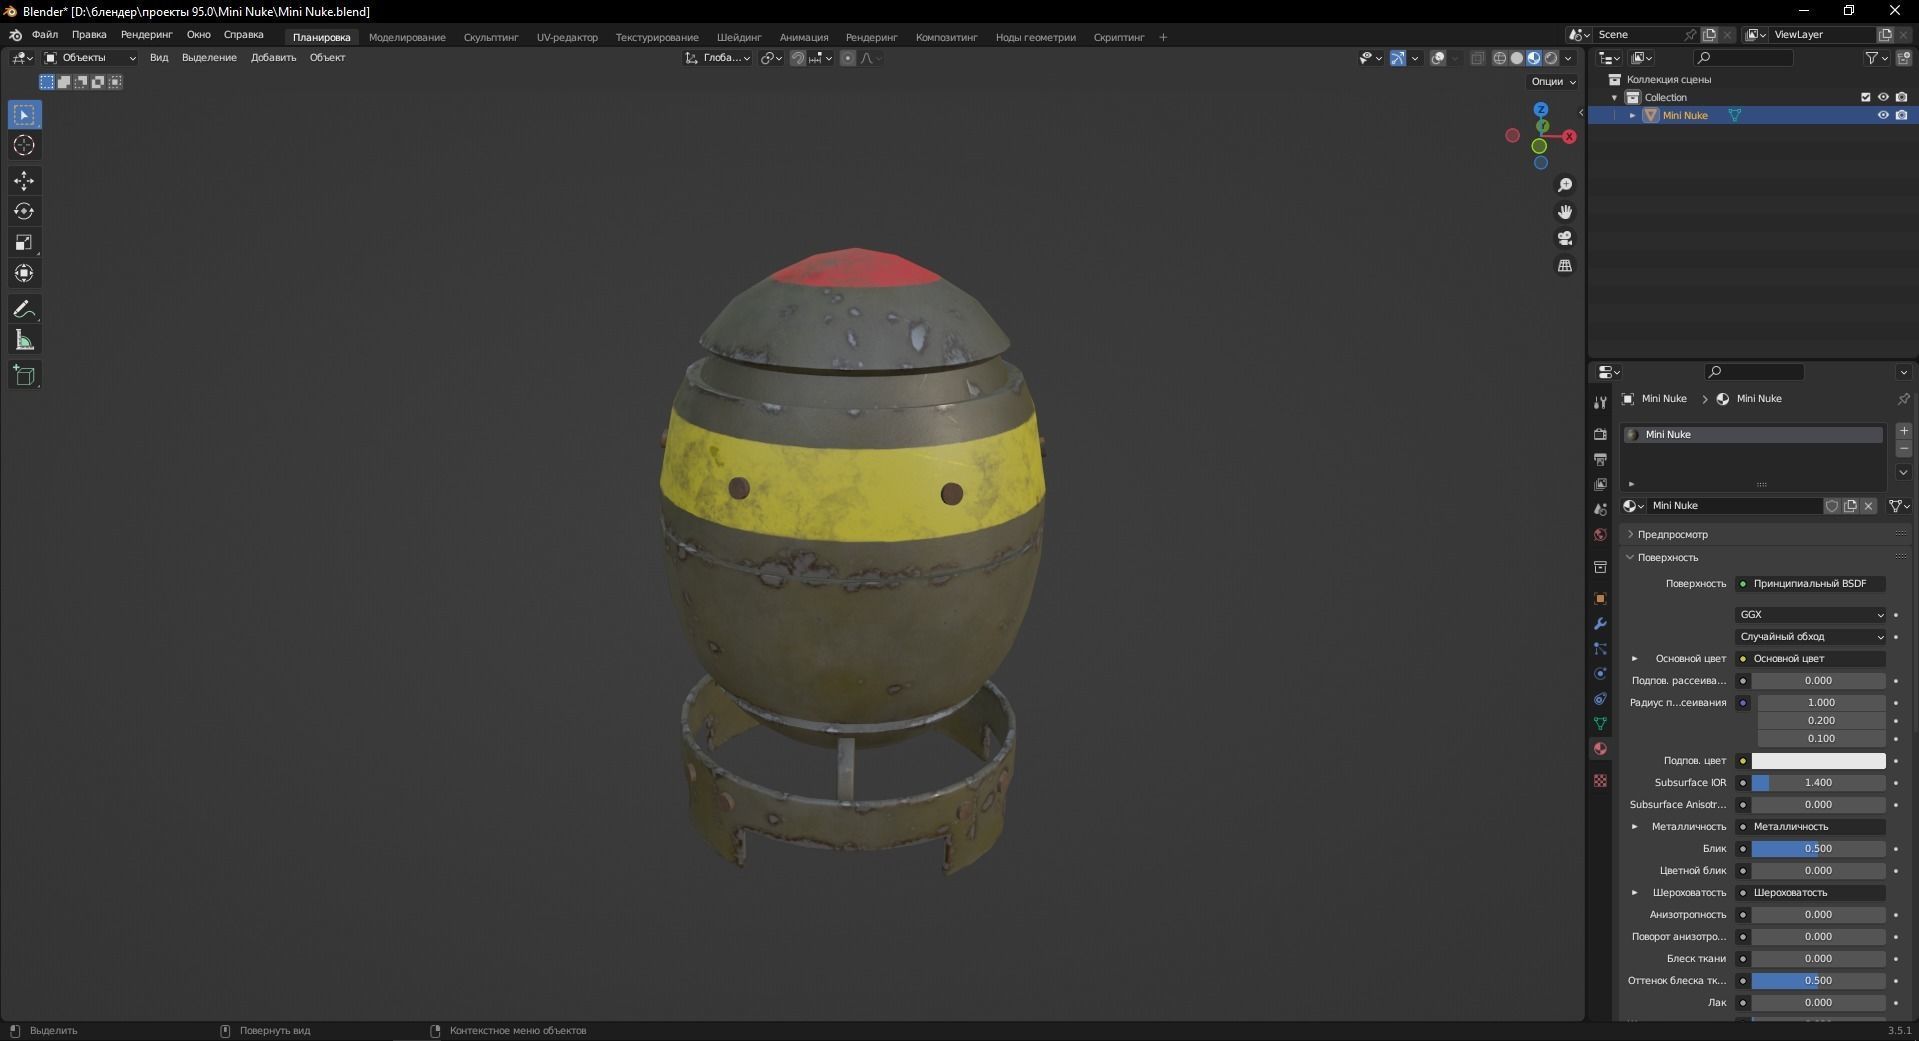Open the Particles properties tab
This screenshot has width=1919, height=1041.
[x=1600, y=649]
